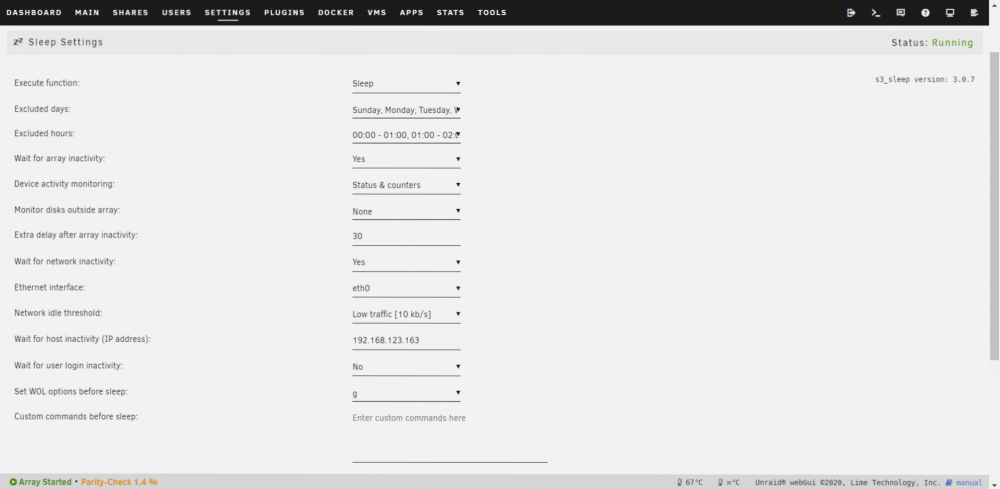The height and width of the screenshot is (489, 1000).
Task: Open the terminal console icon
Action: pos(876,13)
